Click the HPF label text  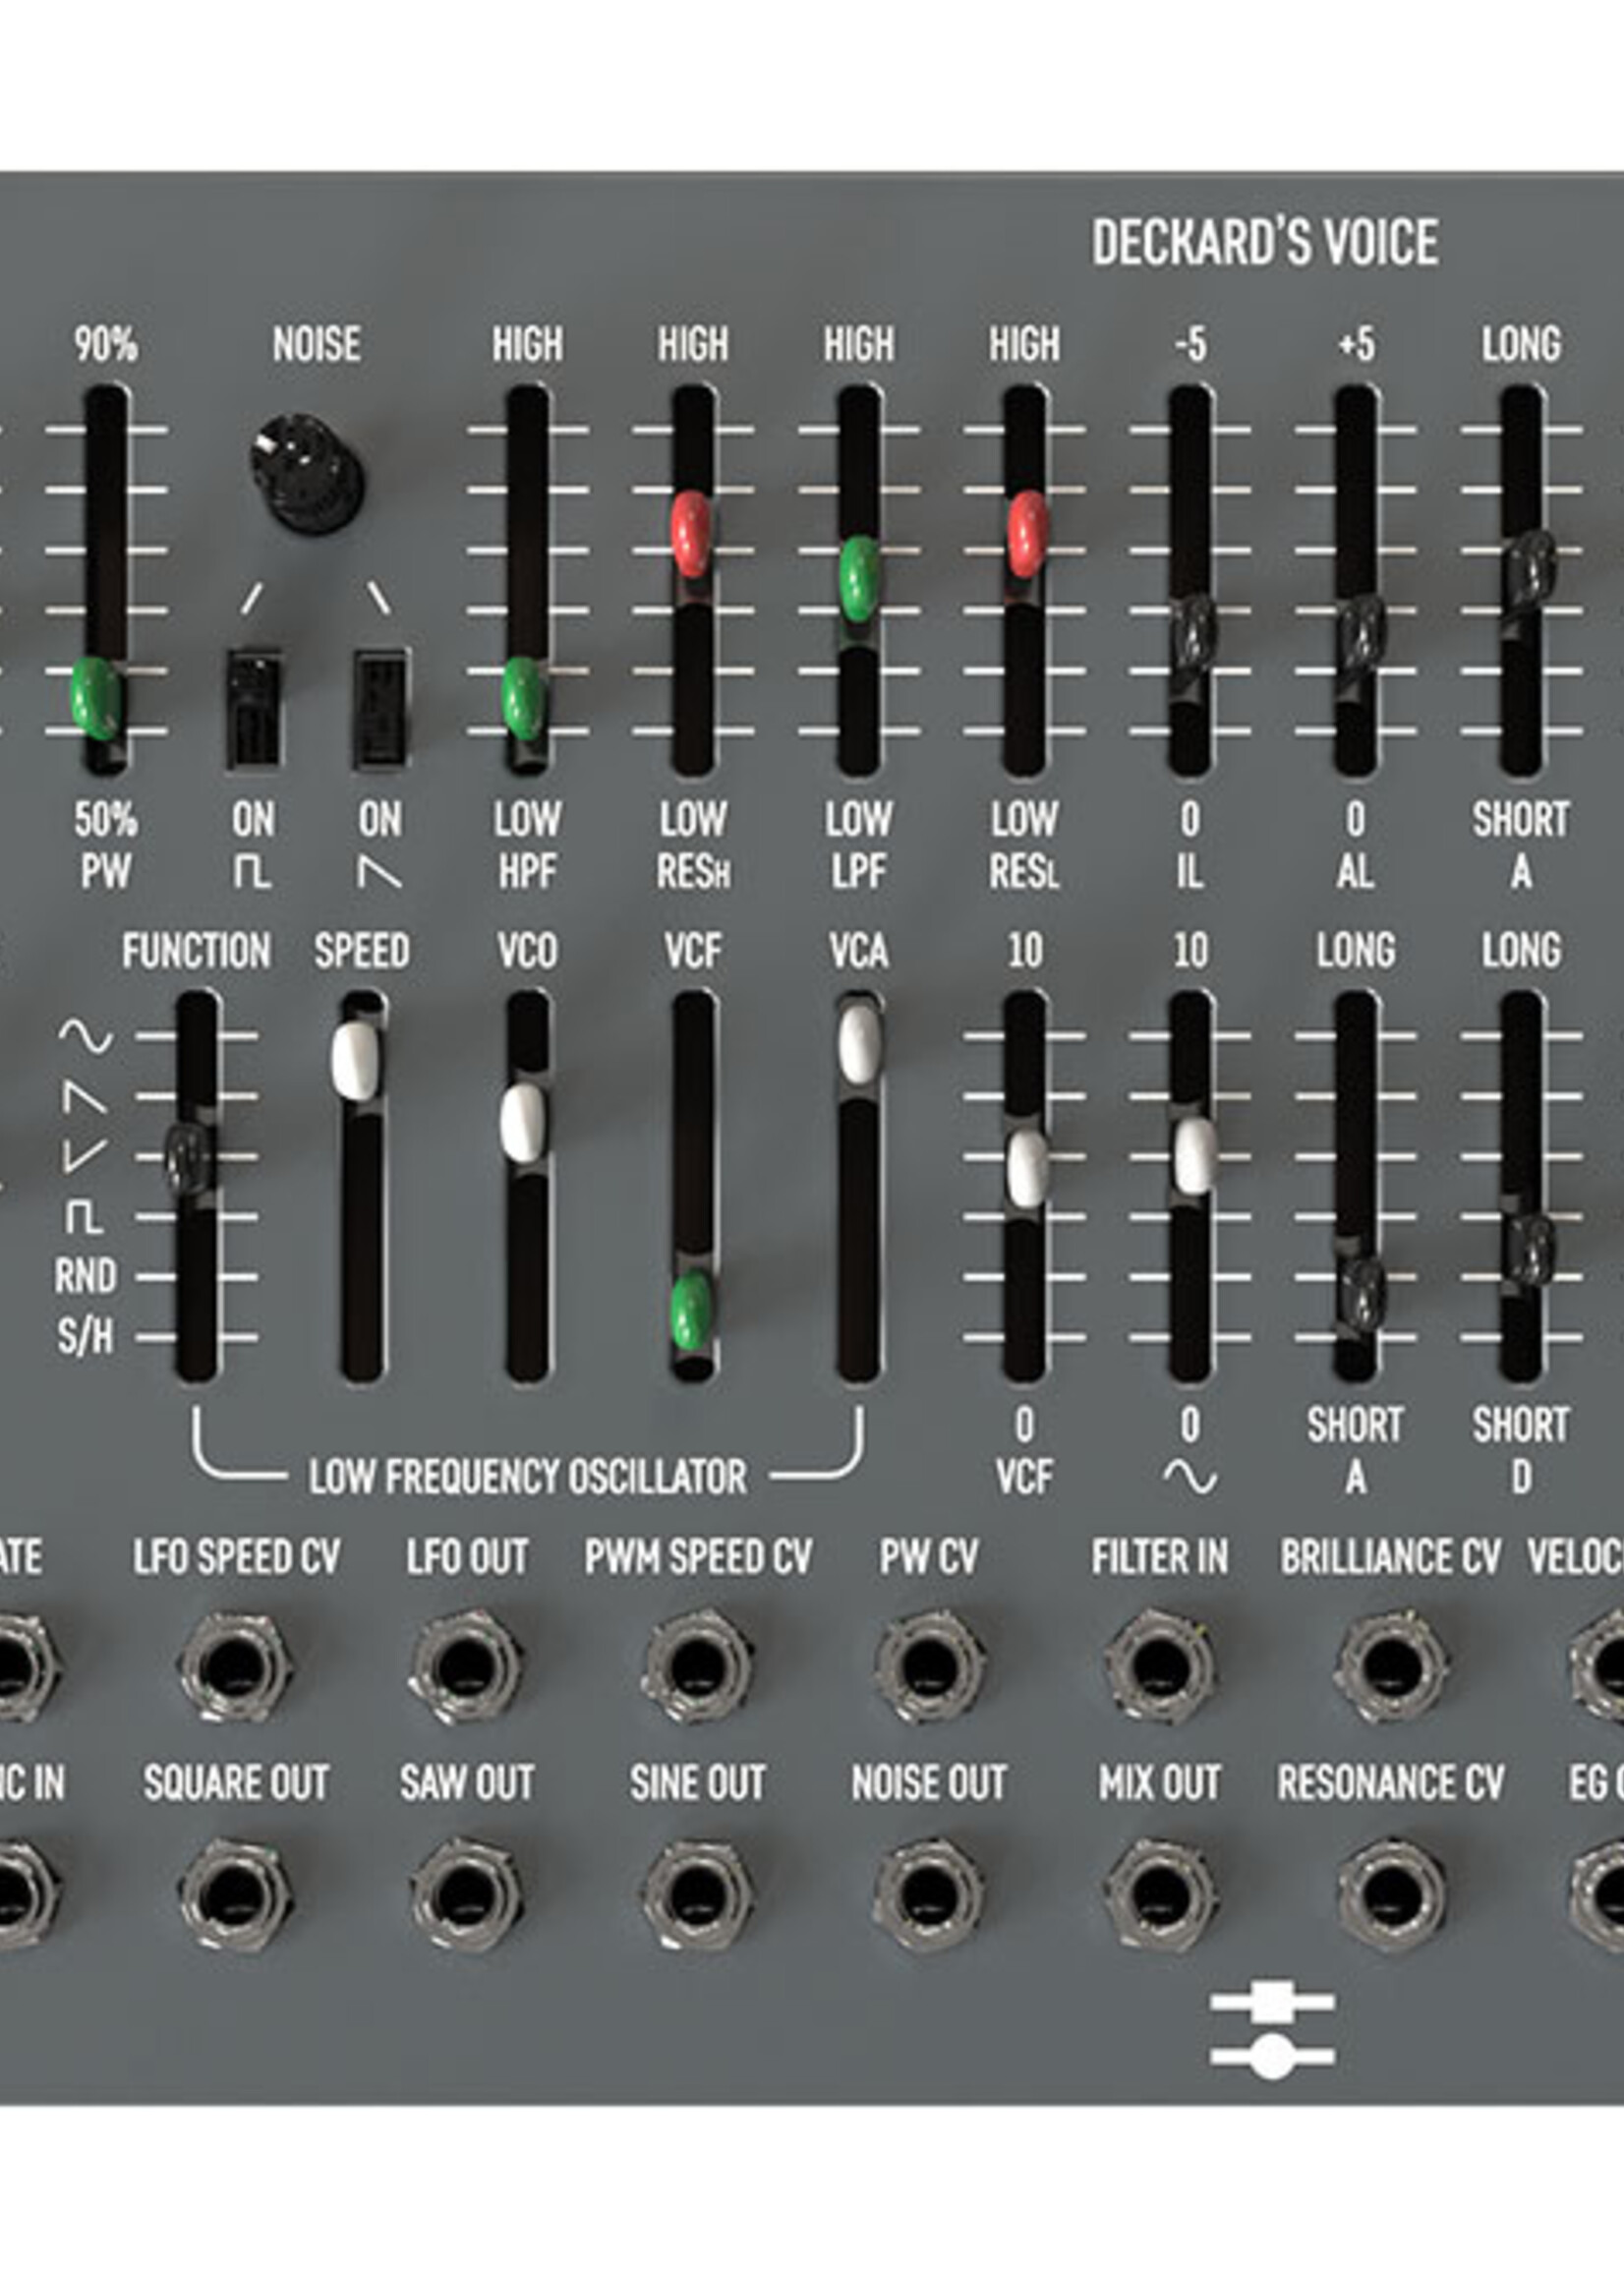(527, 873)
